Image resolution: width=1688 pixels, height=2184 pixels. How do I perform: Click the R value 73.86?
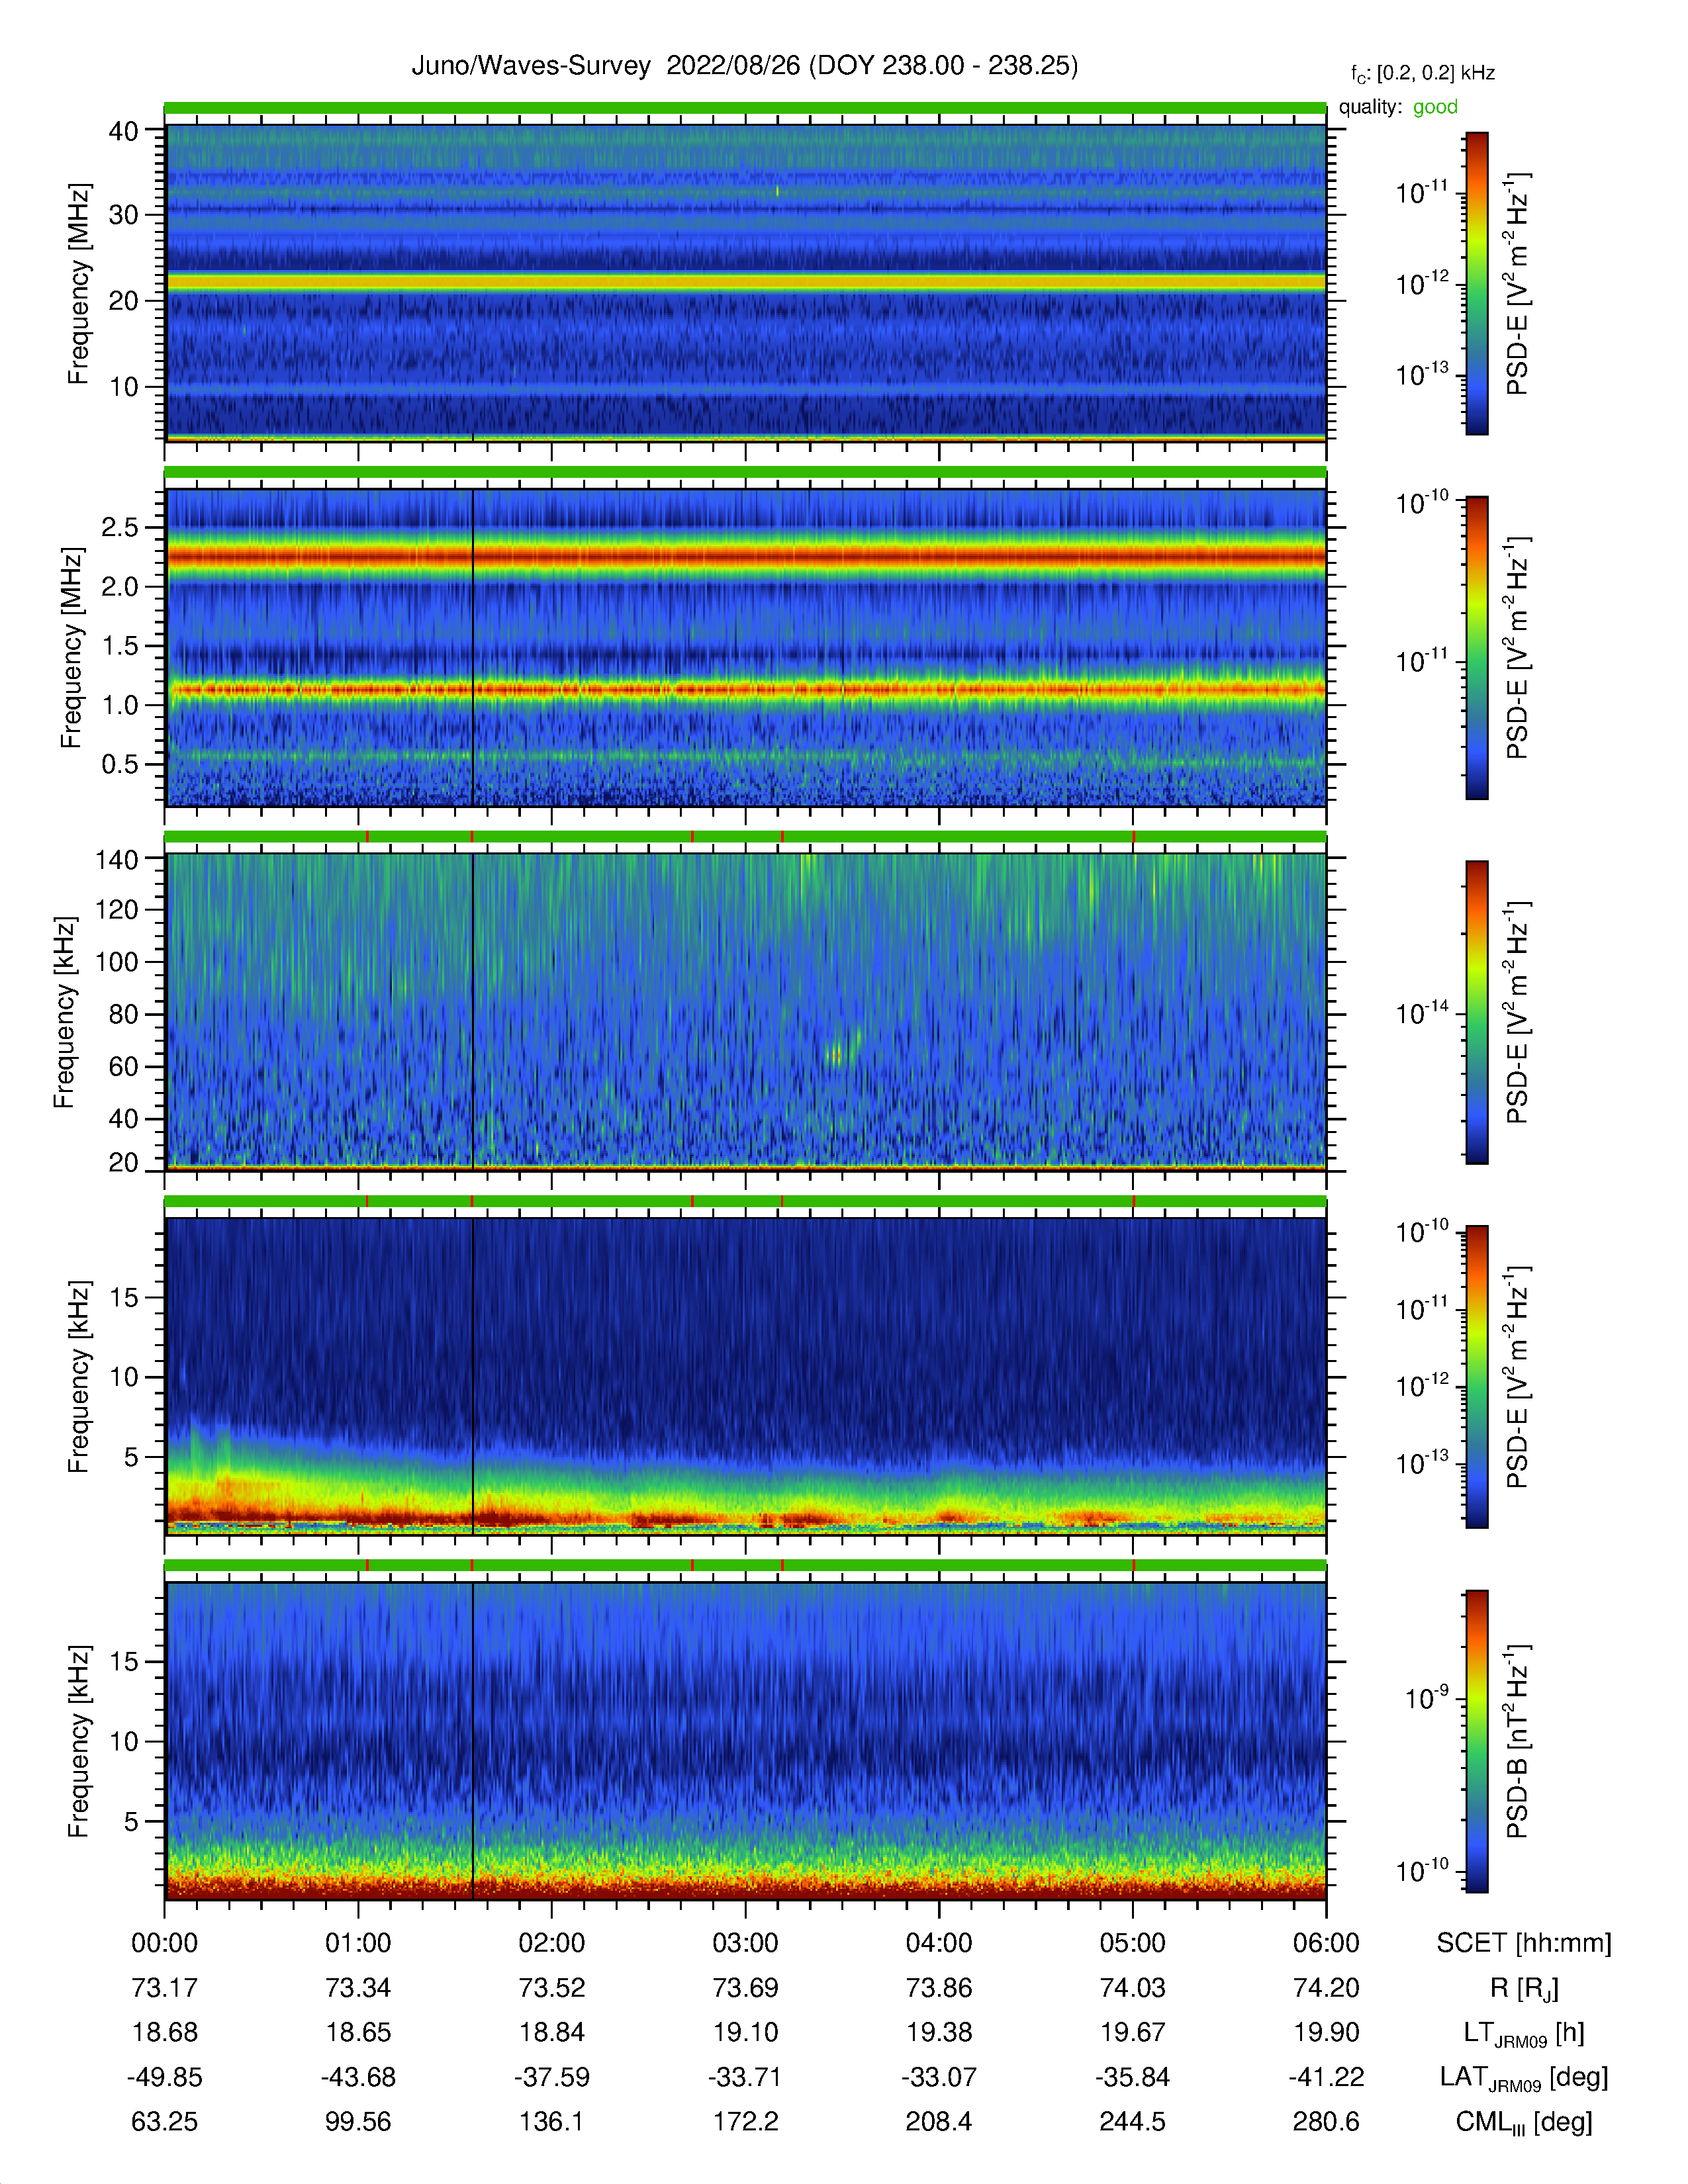tap(939, 1988)
